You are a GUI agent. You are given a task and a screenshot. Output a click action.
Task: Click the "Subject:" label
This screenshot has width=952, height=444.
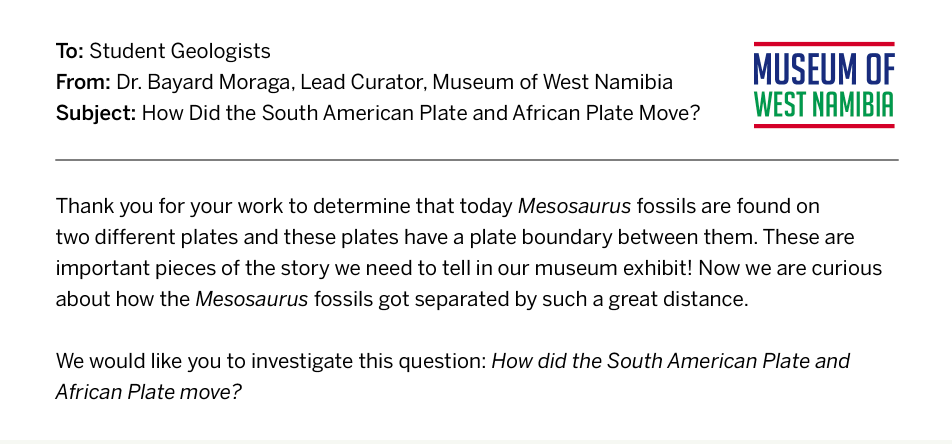point(96,113)
